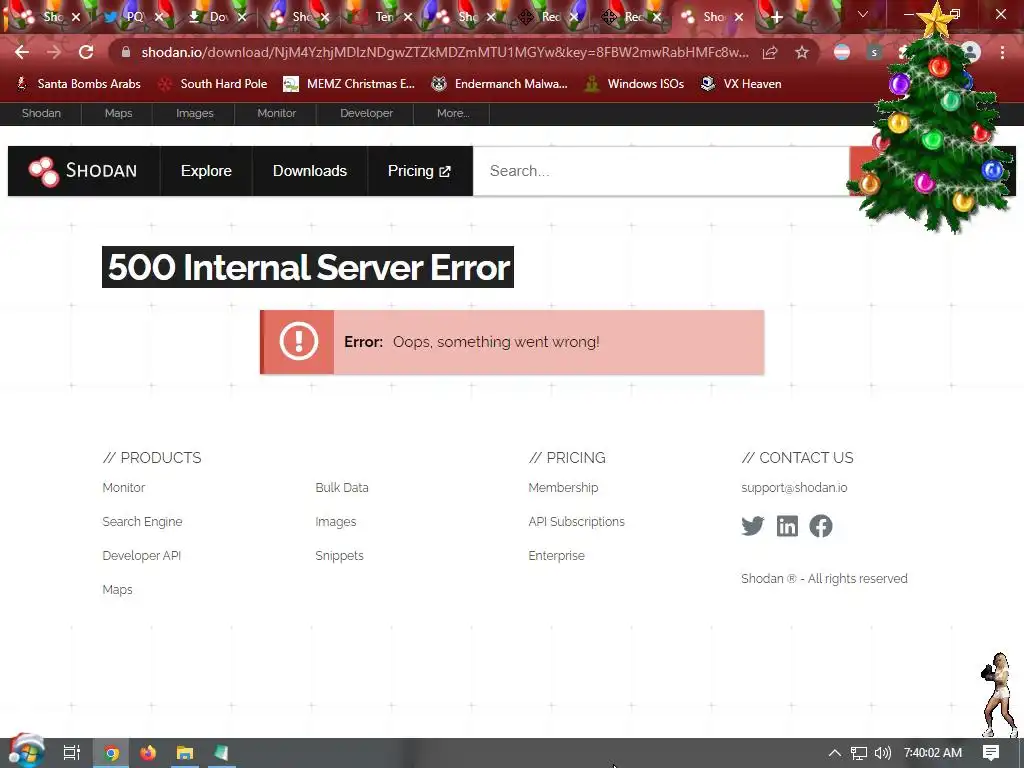Image resolution: width=1024 pixels, height=768 pixels.
Task: Open File Explorer from the taskbar
Action: [185, 753]
